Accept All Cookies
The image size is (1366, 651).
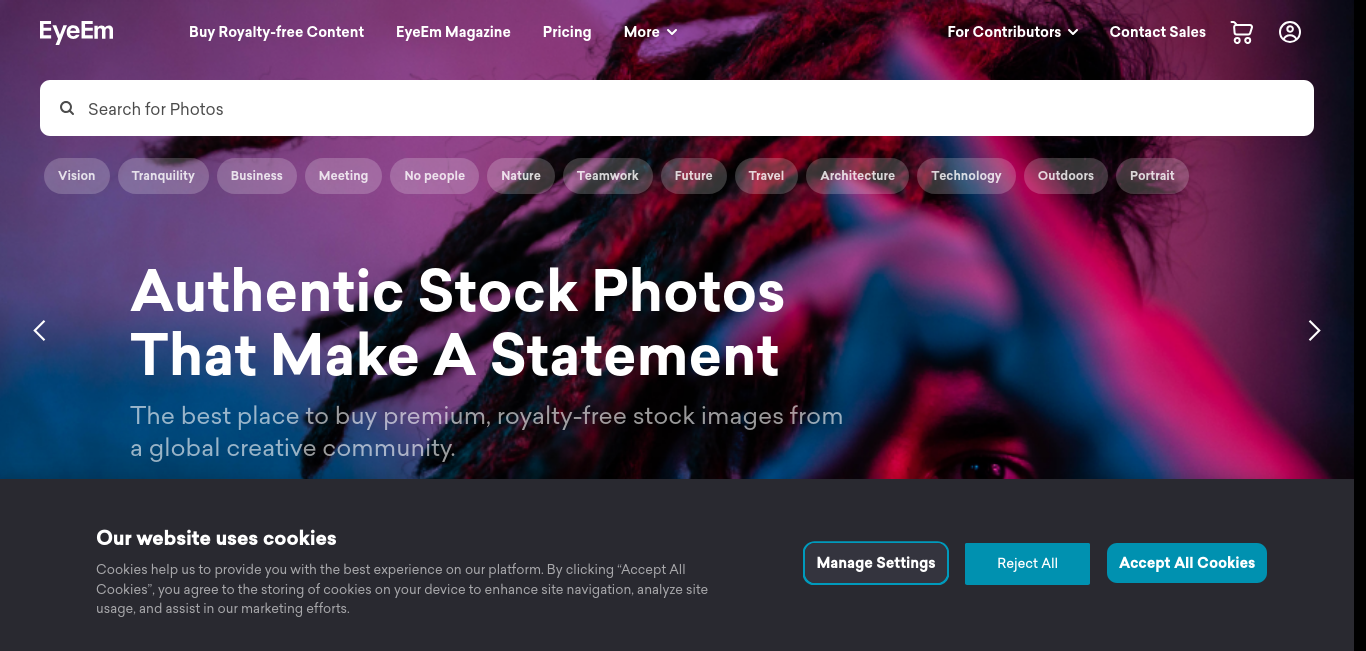coord(1187,563)
